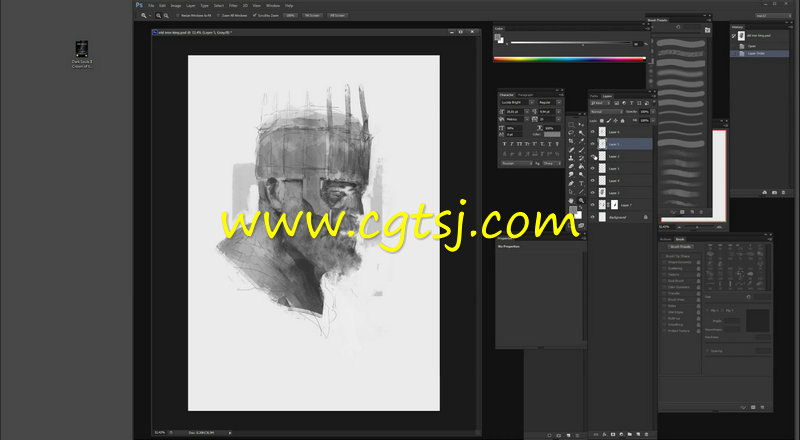This screenshot has height=440, width=800.
Task: Select the Crop tool
Action: pyautogui.click(x=571, y=141)
